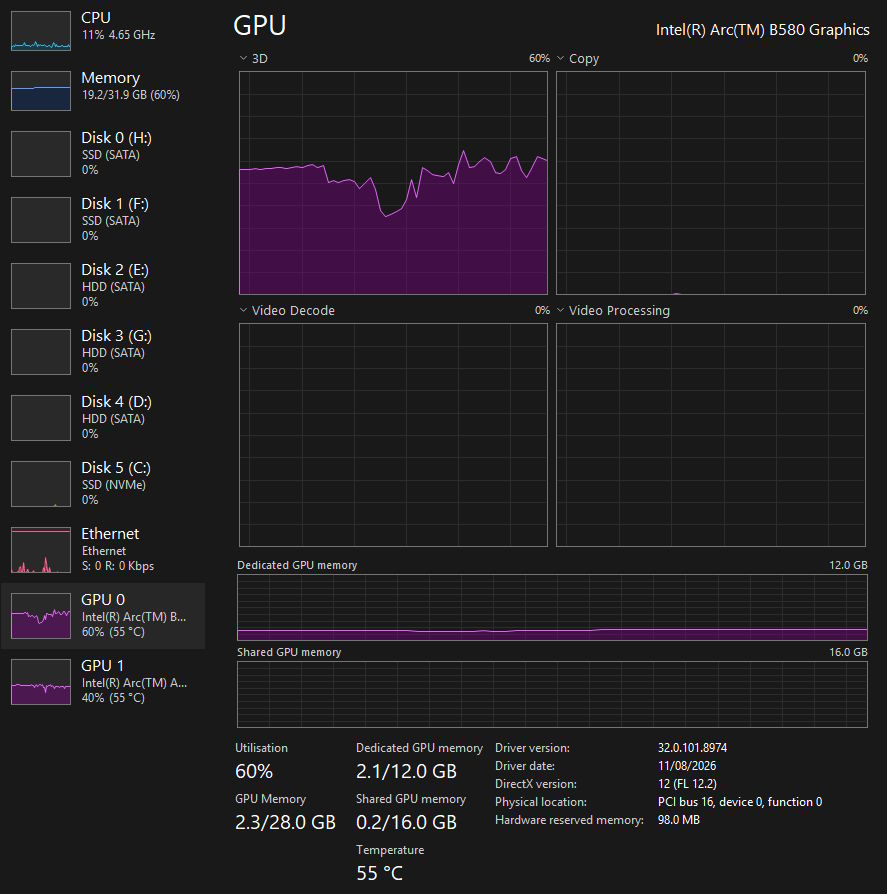Click the 55 °C value under Temperature
Viewport: 887px width, 894px height.
(x=380, y=873)
